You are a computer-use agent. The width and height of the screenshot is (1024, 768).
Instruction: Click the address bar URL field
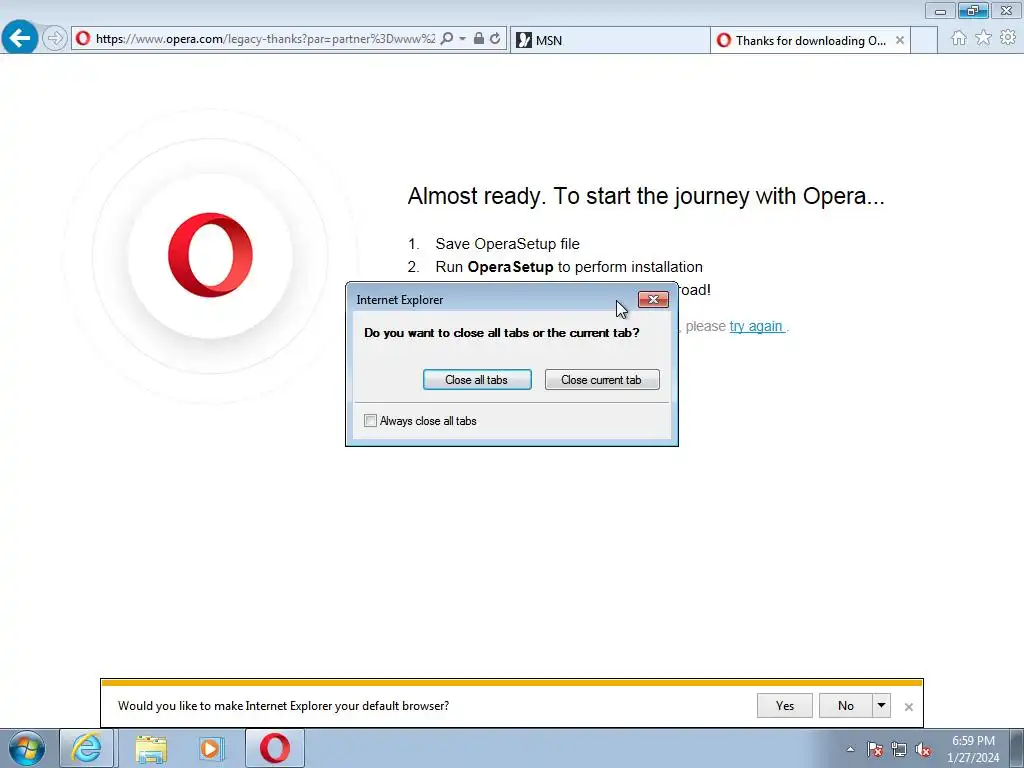pos(266,39)
